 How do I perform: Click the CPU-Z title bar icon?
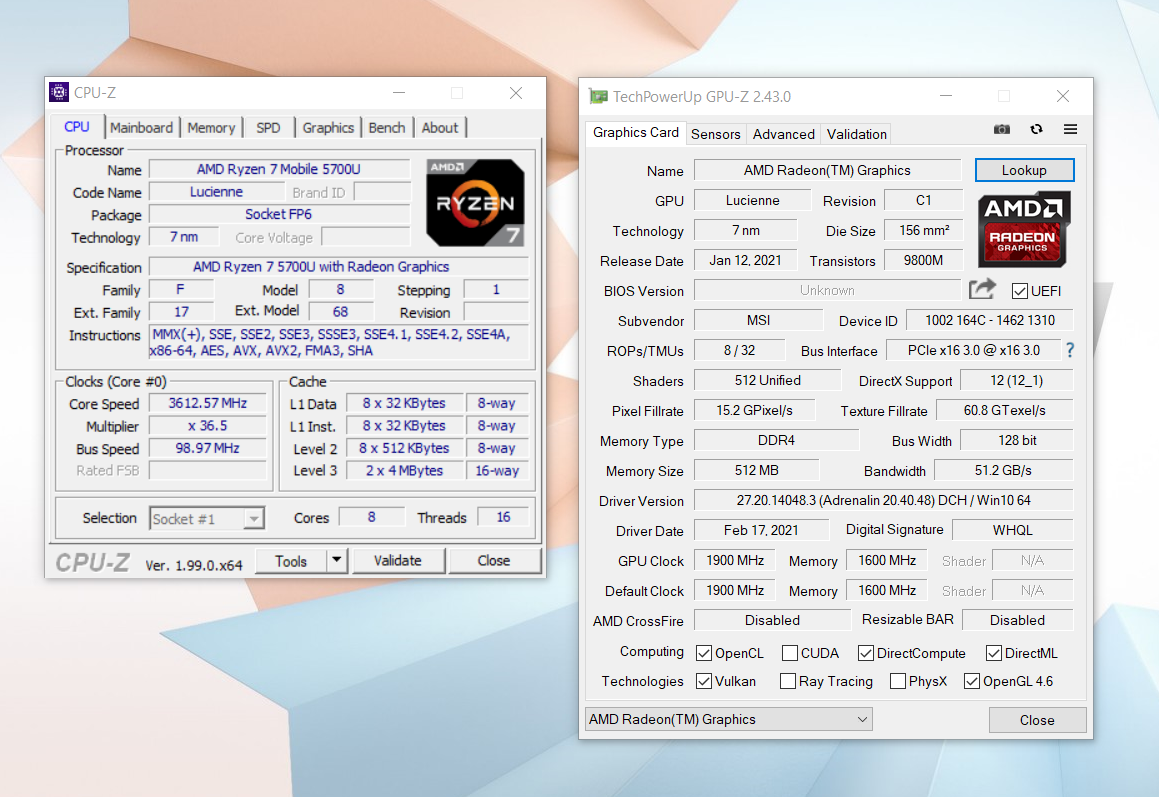pyautogui.click(x=58, y=92)
